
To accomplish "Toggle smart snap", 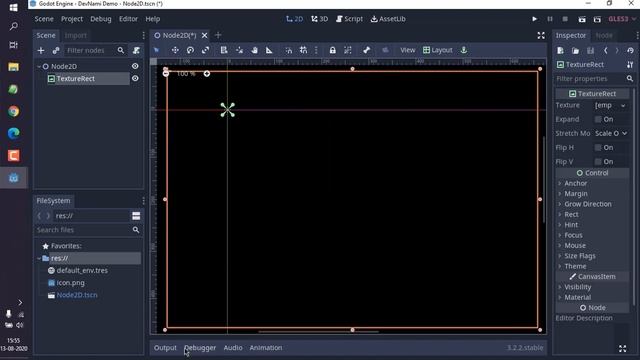I will coord(289,50).
